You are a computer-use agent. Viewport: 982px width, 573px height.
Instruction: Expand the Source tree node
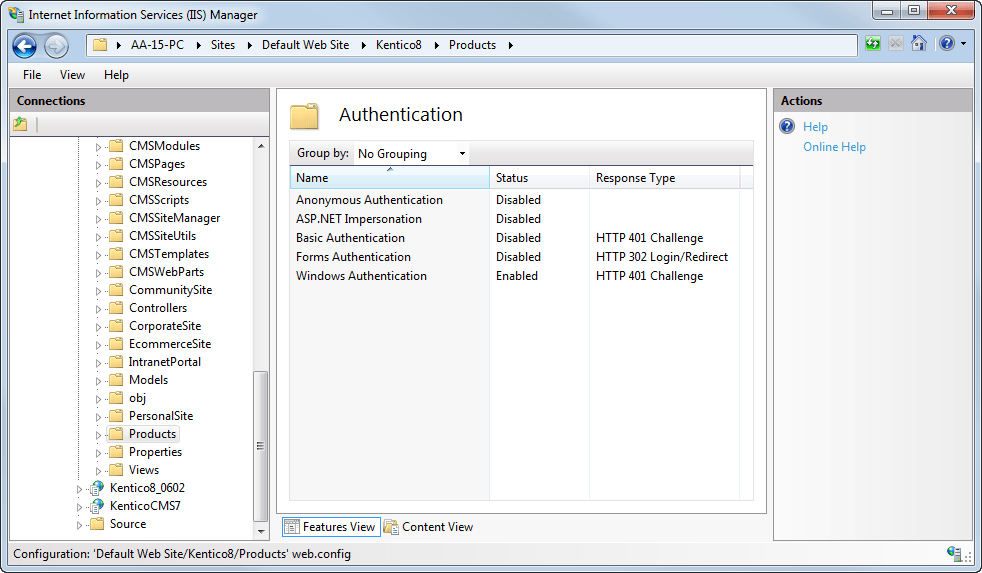[x=79, y=525]
